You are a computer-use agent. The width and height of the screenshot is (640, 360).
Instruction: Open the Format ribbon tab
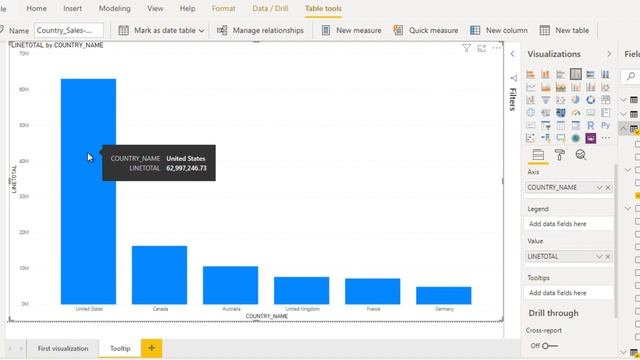pyautogui.click(x=223, y=8)
